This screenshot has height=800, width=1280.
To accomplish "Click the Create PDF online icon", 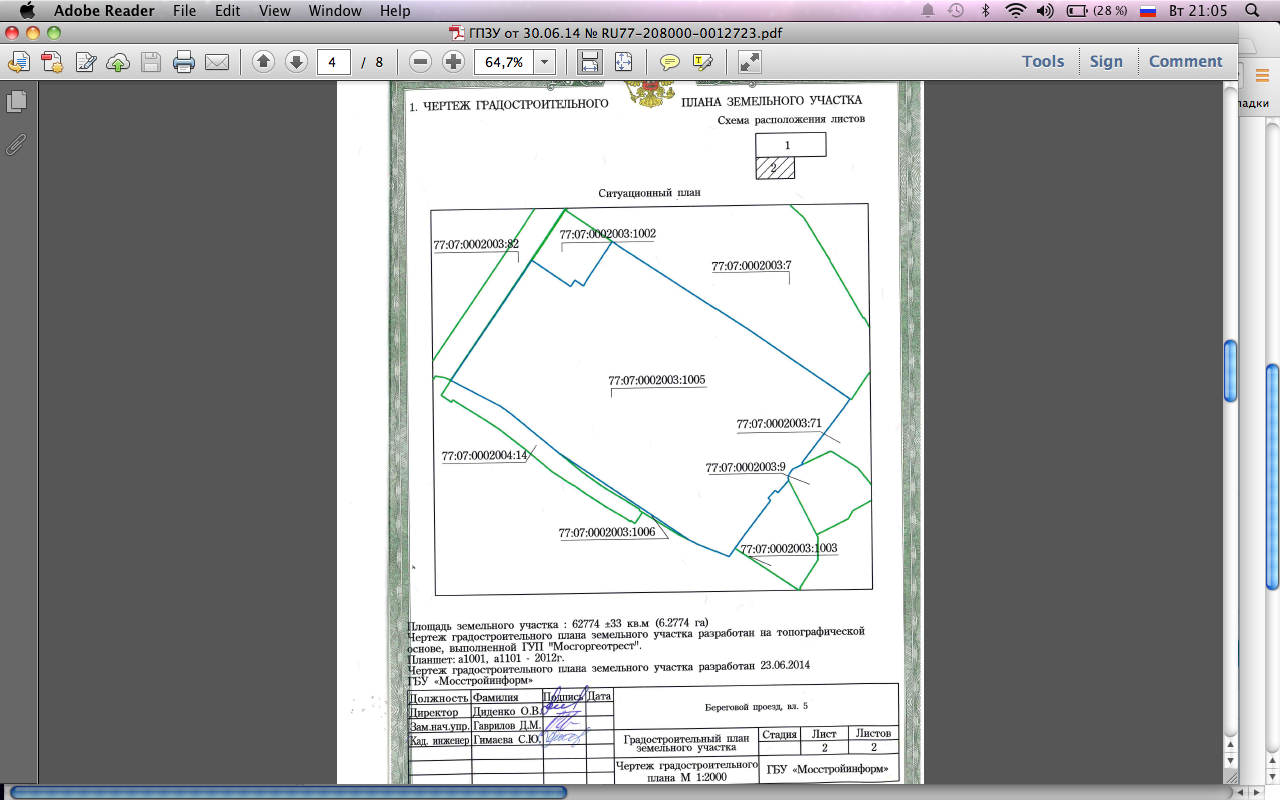I will [52, 62].
